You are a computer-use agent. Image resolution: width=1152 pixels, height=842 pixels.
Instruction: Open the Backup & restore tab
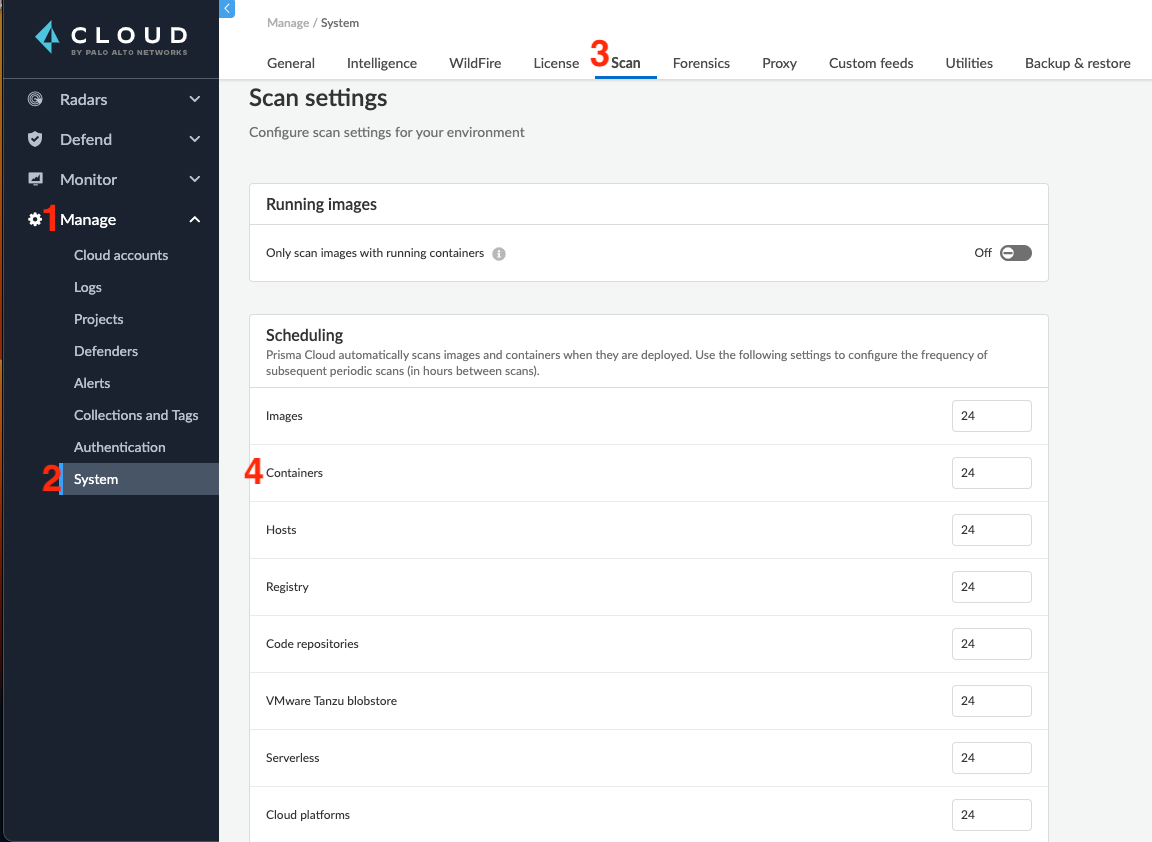[1077, 63]
